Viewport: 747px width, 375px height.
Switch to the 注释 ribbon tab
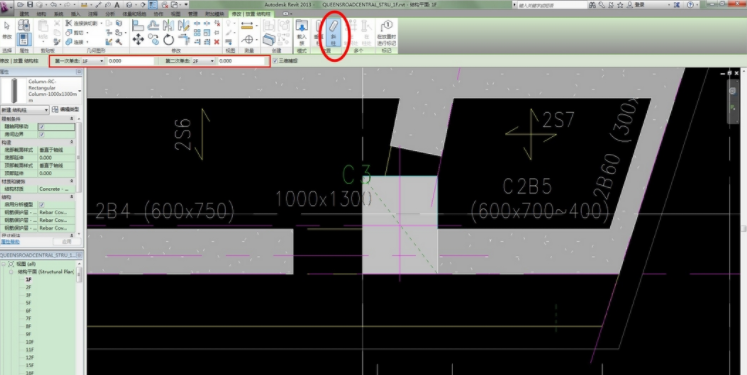click(x=93, y=14)
